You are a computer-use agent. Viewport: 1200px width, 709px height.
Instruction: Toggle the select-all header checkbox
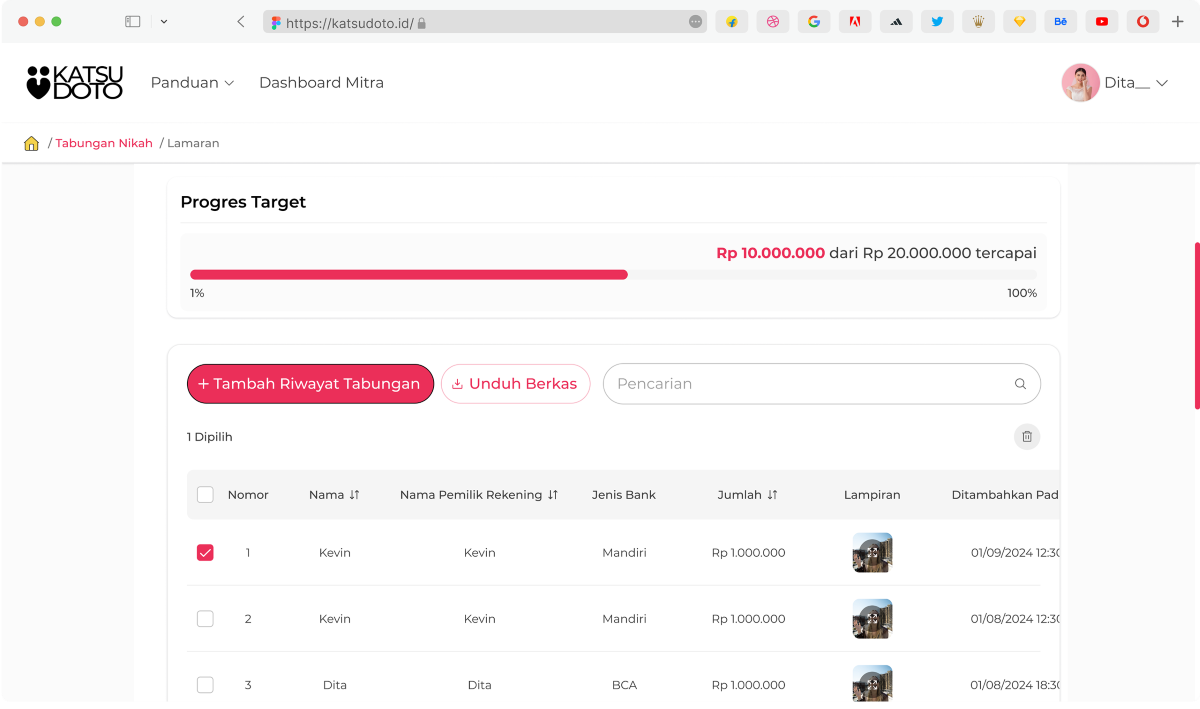click(205, 495)
